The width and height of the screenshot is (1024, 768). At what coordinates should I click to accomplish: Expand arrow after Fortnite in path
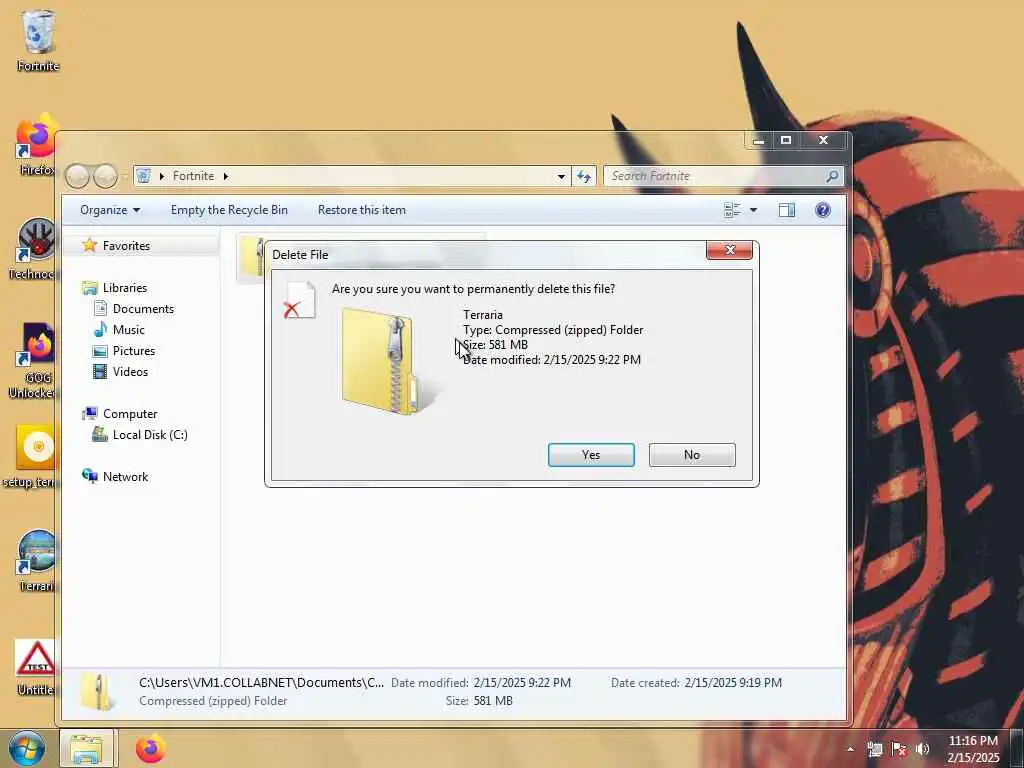click(x=226, y=176)
